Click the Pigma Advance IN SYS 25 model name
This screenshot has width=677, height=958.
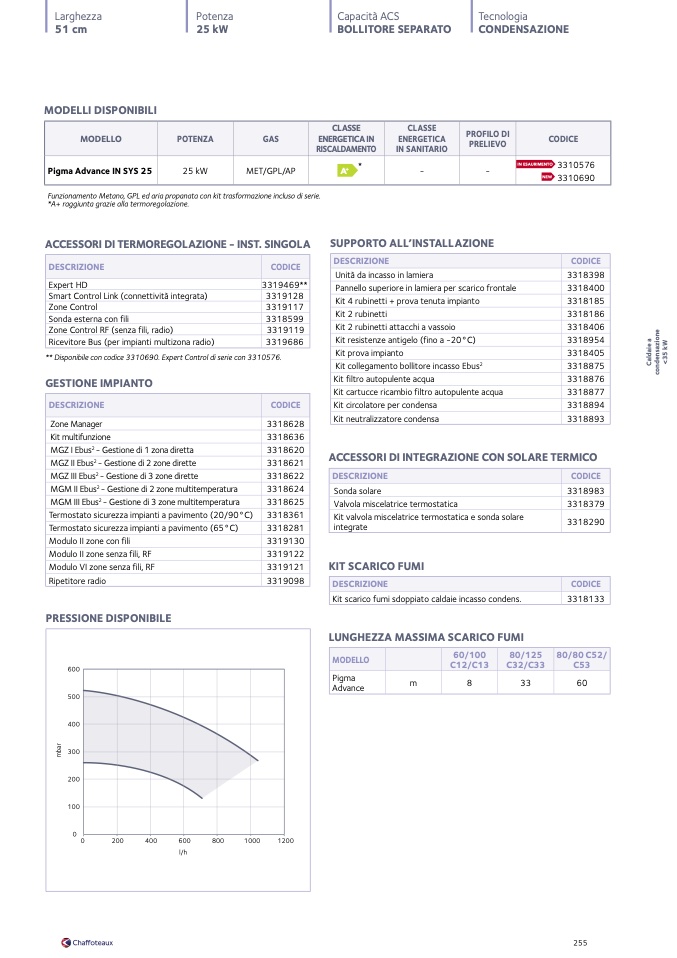point(100,171)
